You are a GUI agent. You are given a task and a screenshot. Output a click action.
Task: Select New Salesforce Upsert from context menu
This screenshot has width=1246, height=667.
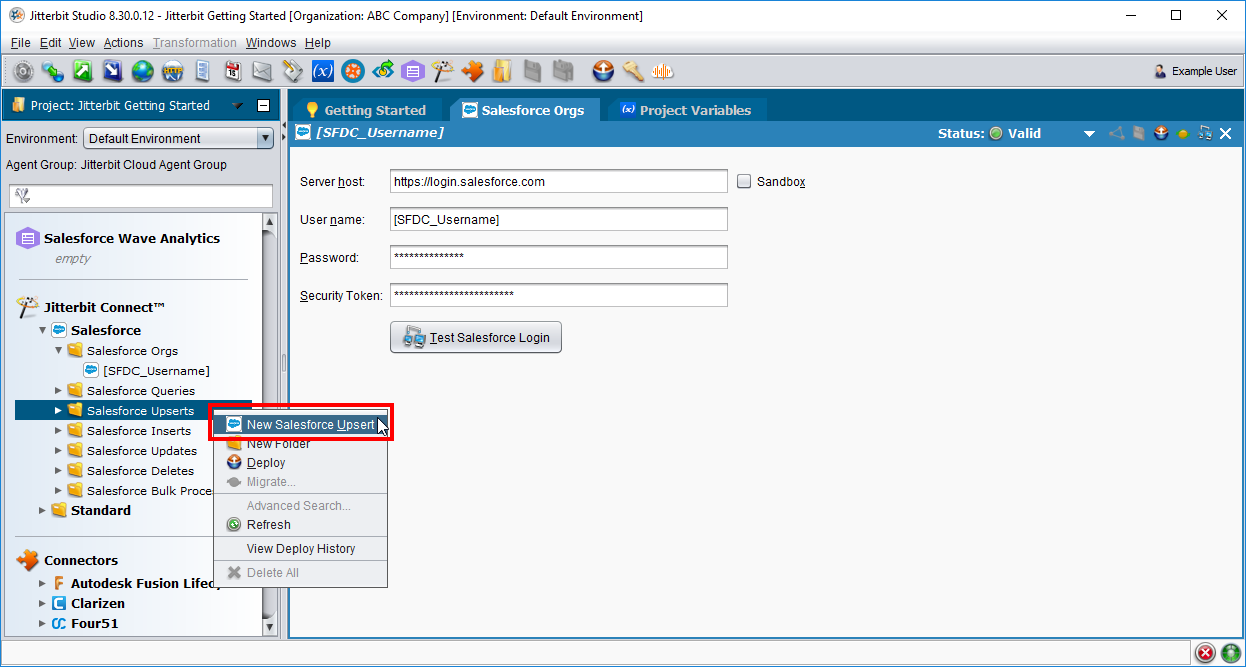(x=310, y=424)
